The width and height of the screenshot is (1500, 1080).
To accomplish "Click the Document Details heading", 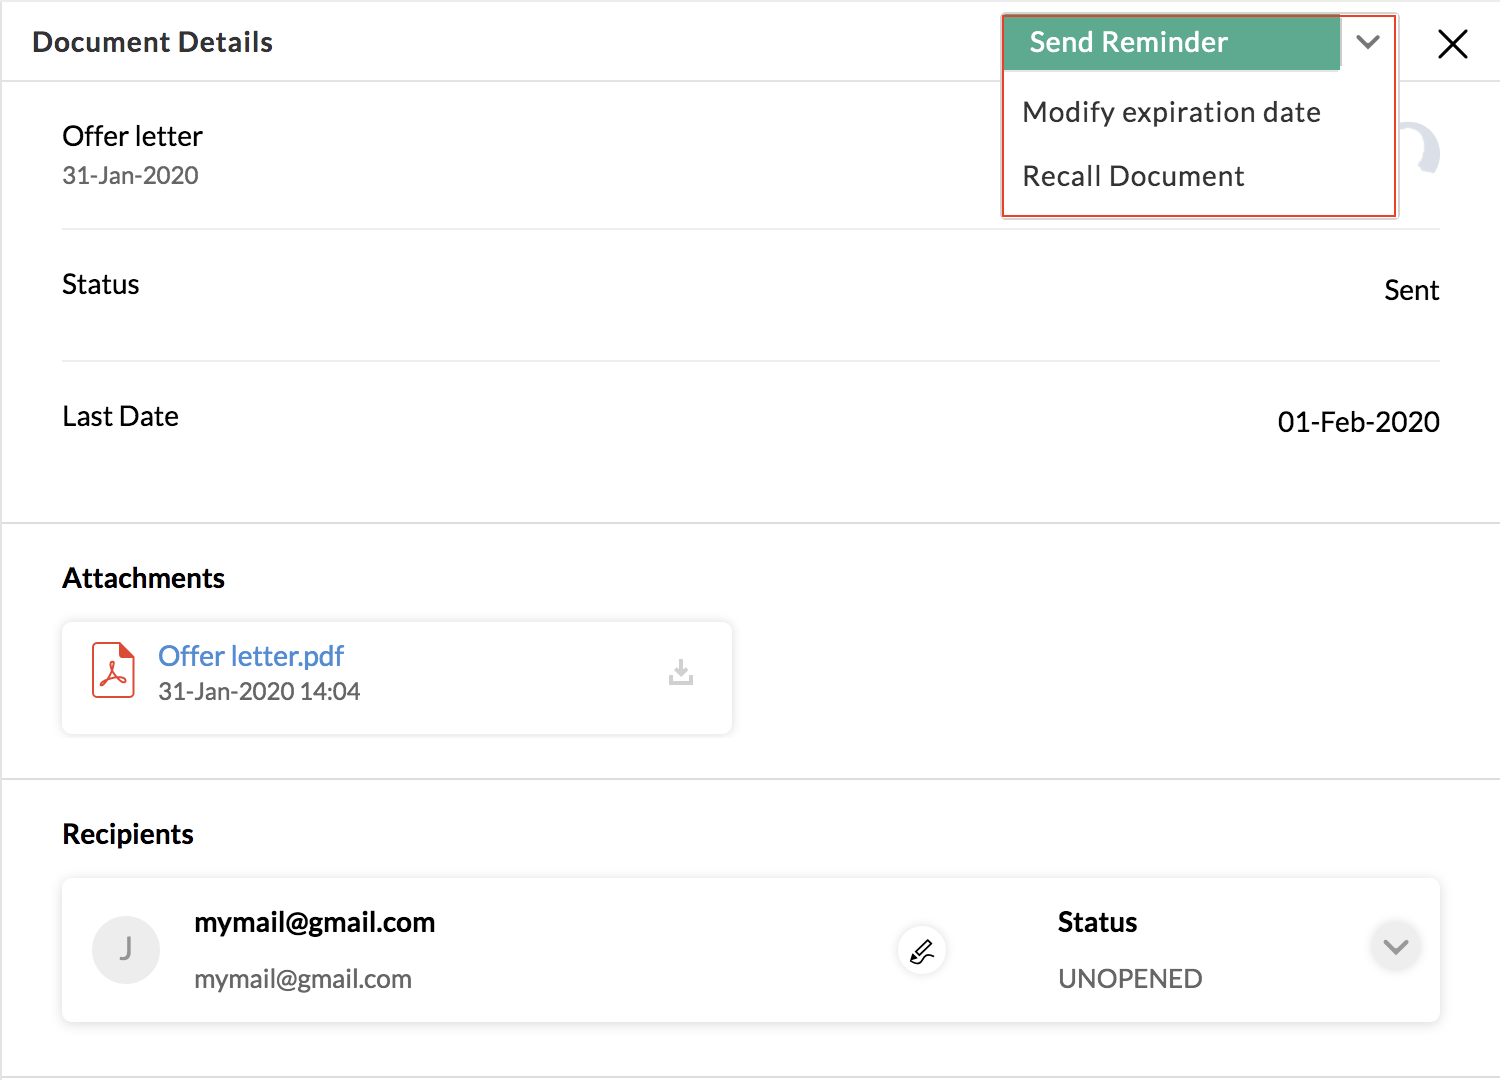I will [152, 42].
